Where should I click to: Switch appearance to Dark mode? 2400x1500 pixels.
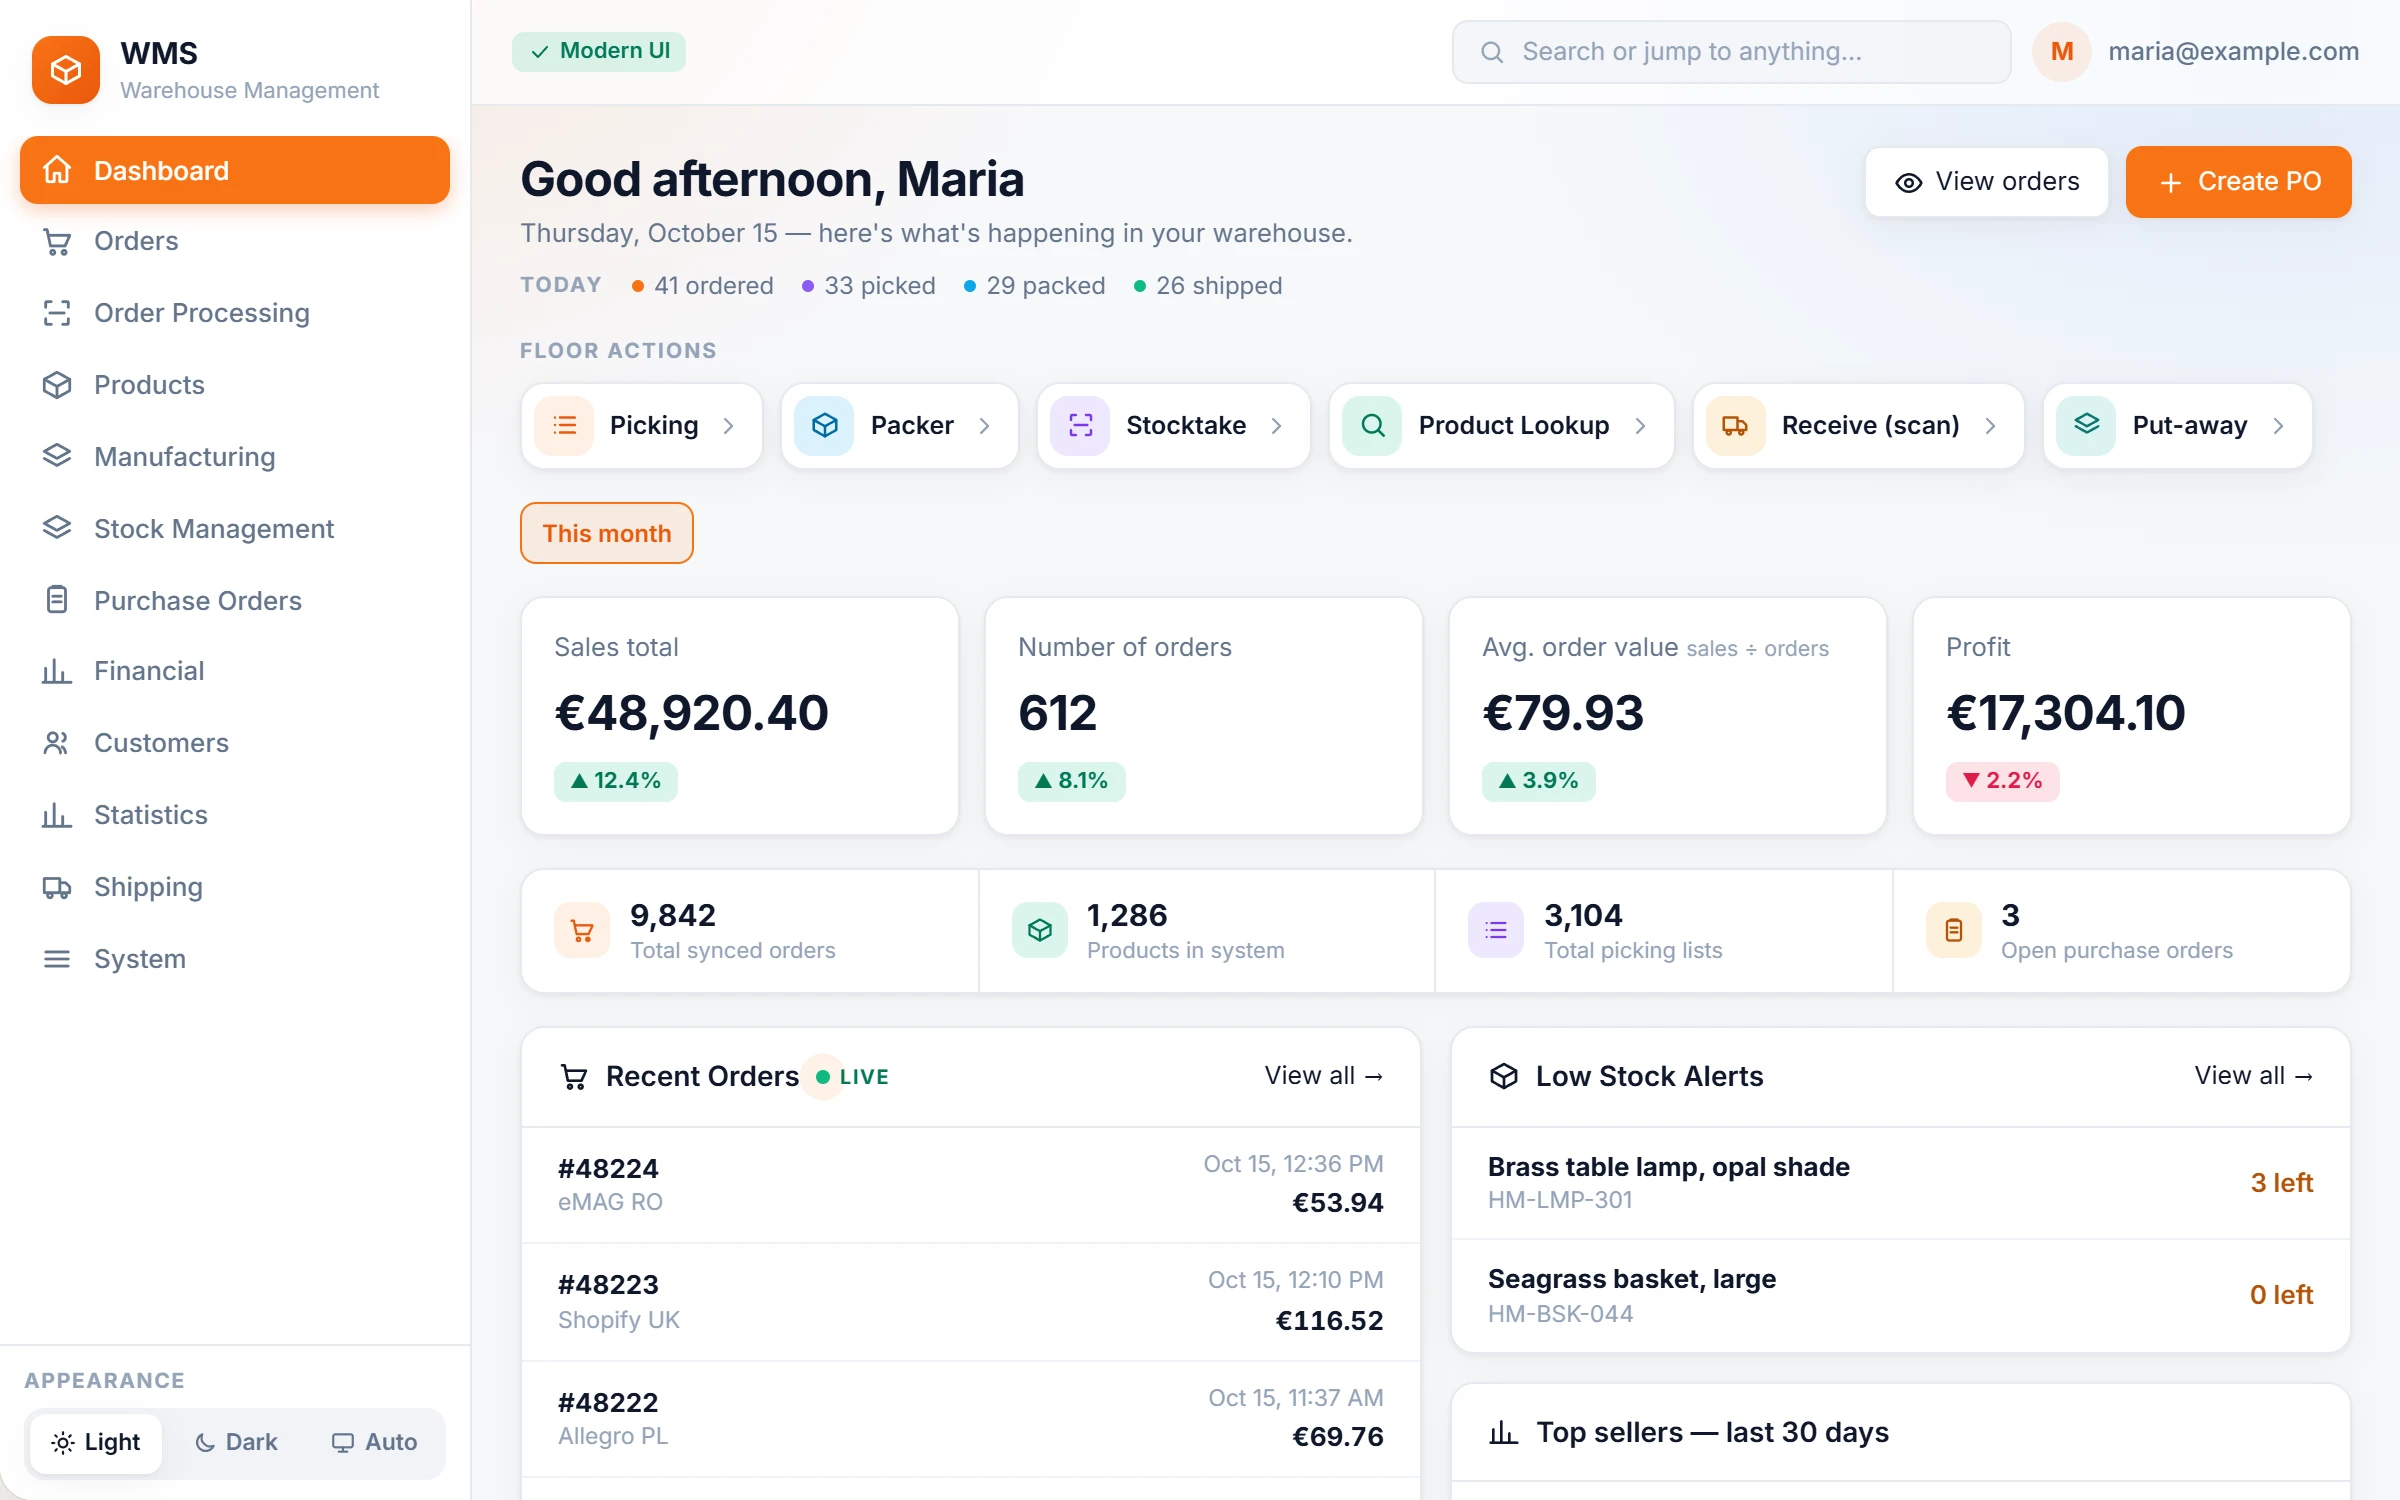[236, 1442]
